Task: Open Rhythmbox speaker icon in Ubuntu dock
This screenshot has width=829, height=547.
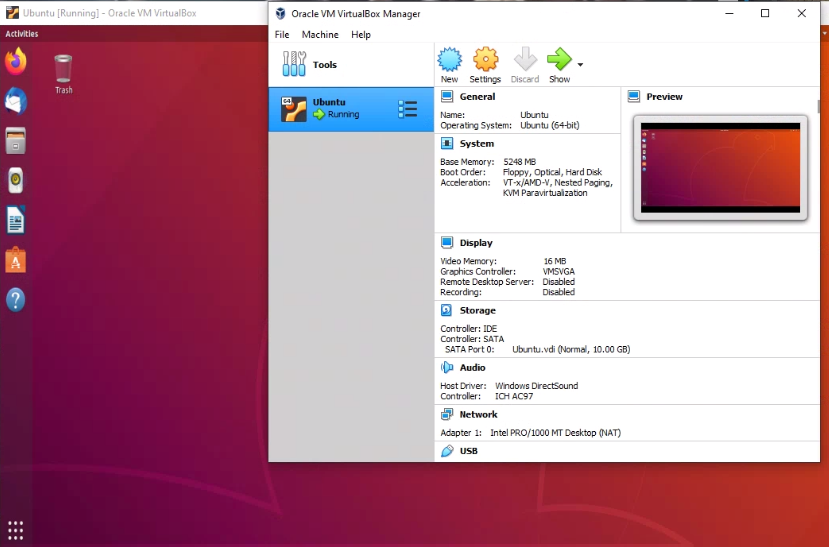Action: click(16, 180)
